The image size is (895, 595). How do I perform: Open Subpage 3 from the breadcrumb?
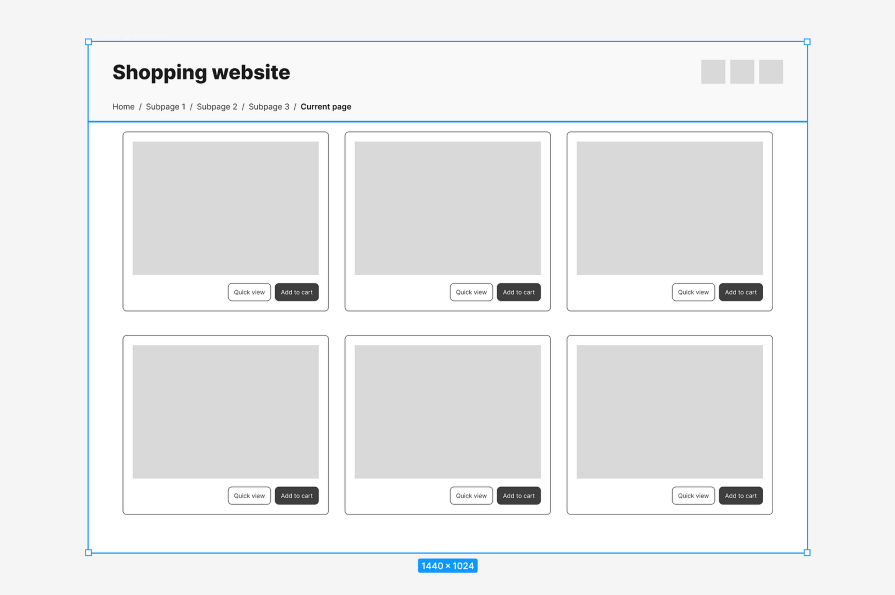point(268,106)
